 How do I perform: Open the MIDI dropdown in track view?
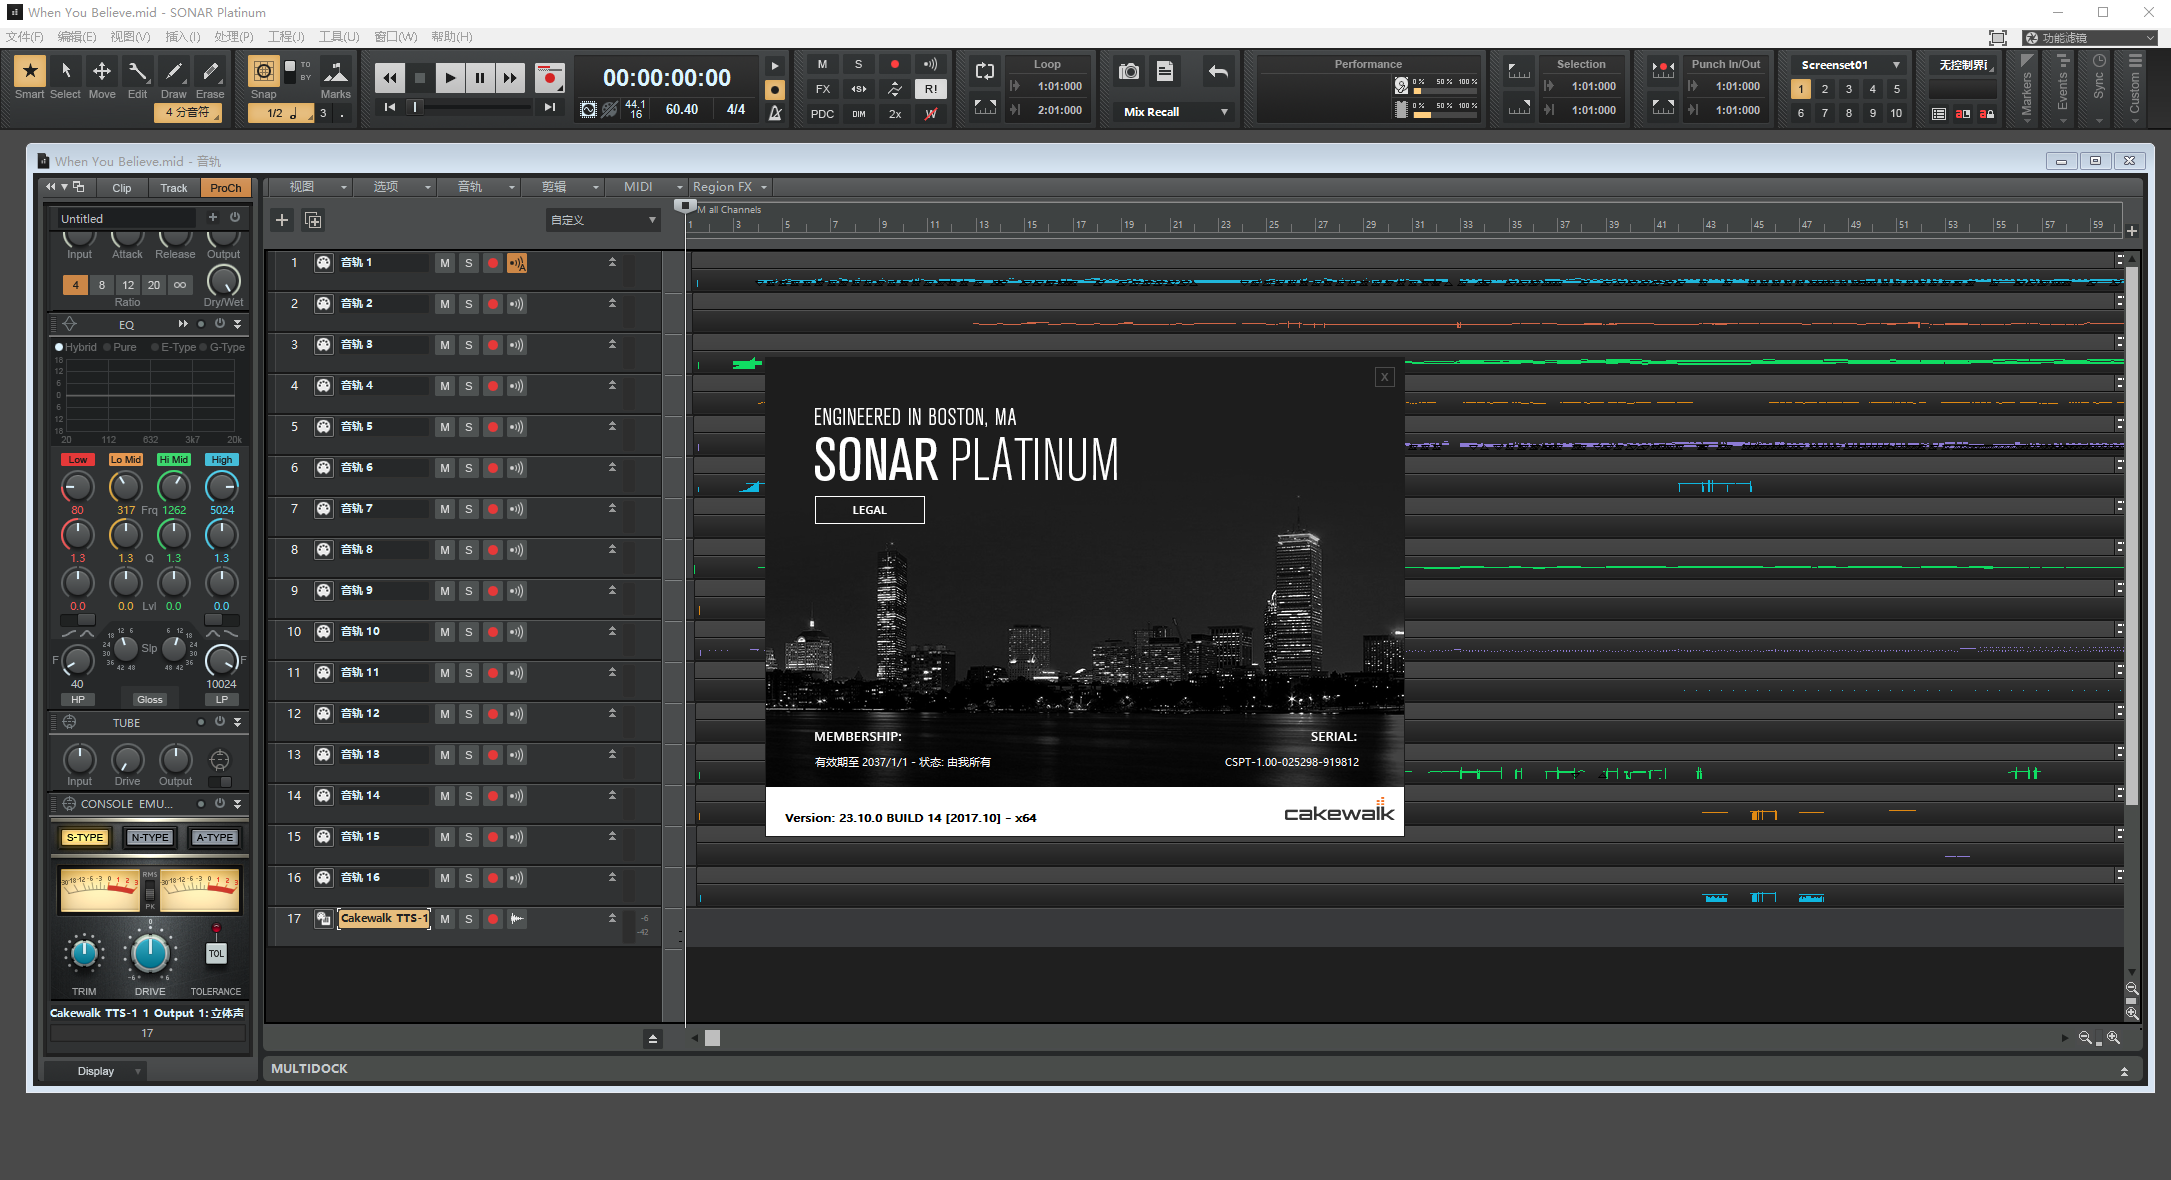(646, 187)
